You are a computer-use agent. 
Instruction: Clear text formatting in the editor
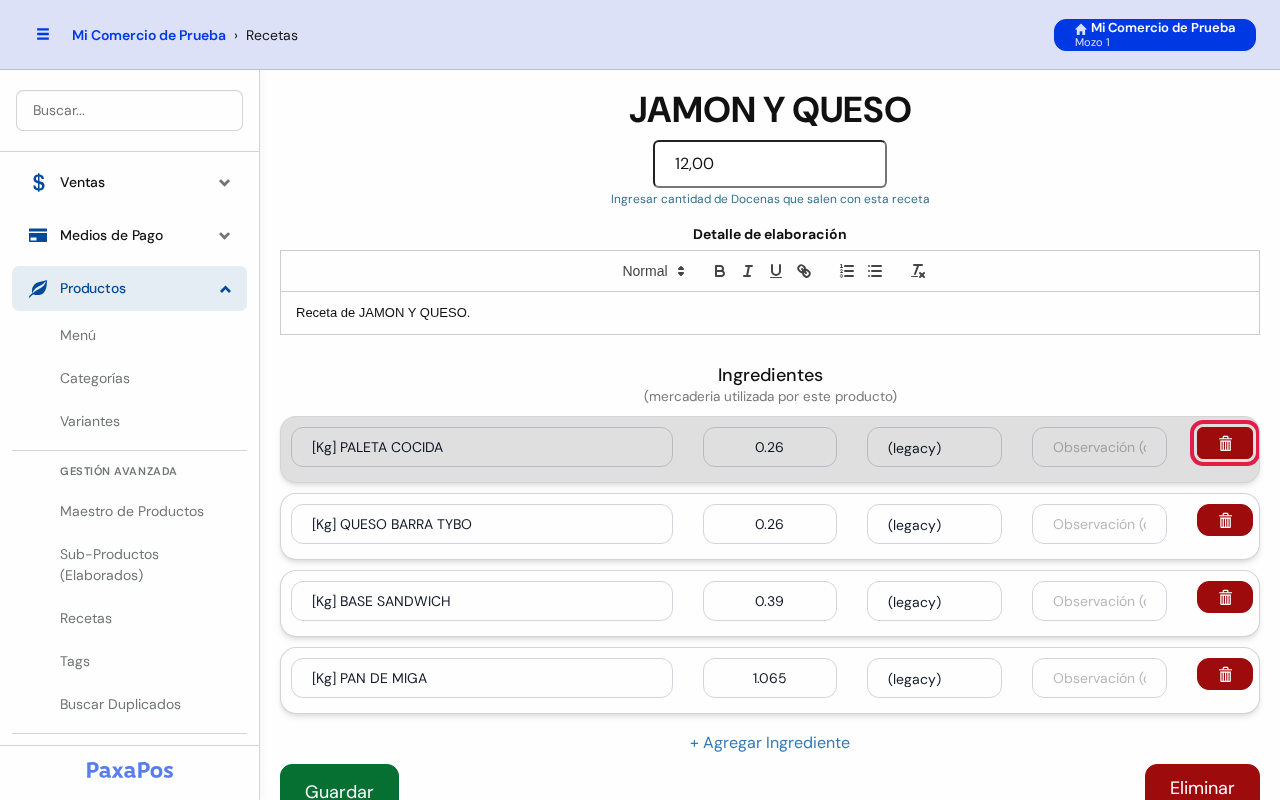918,271
